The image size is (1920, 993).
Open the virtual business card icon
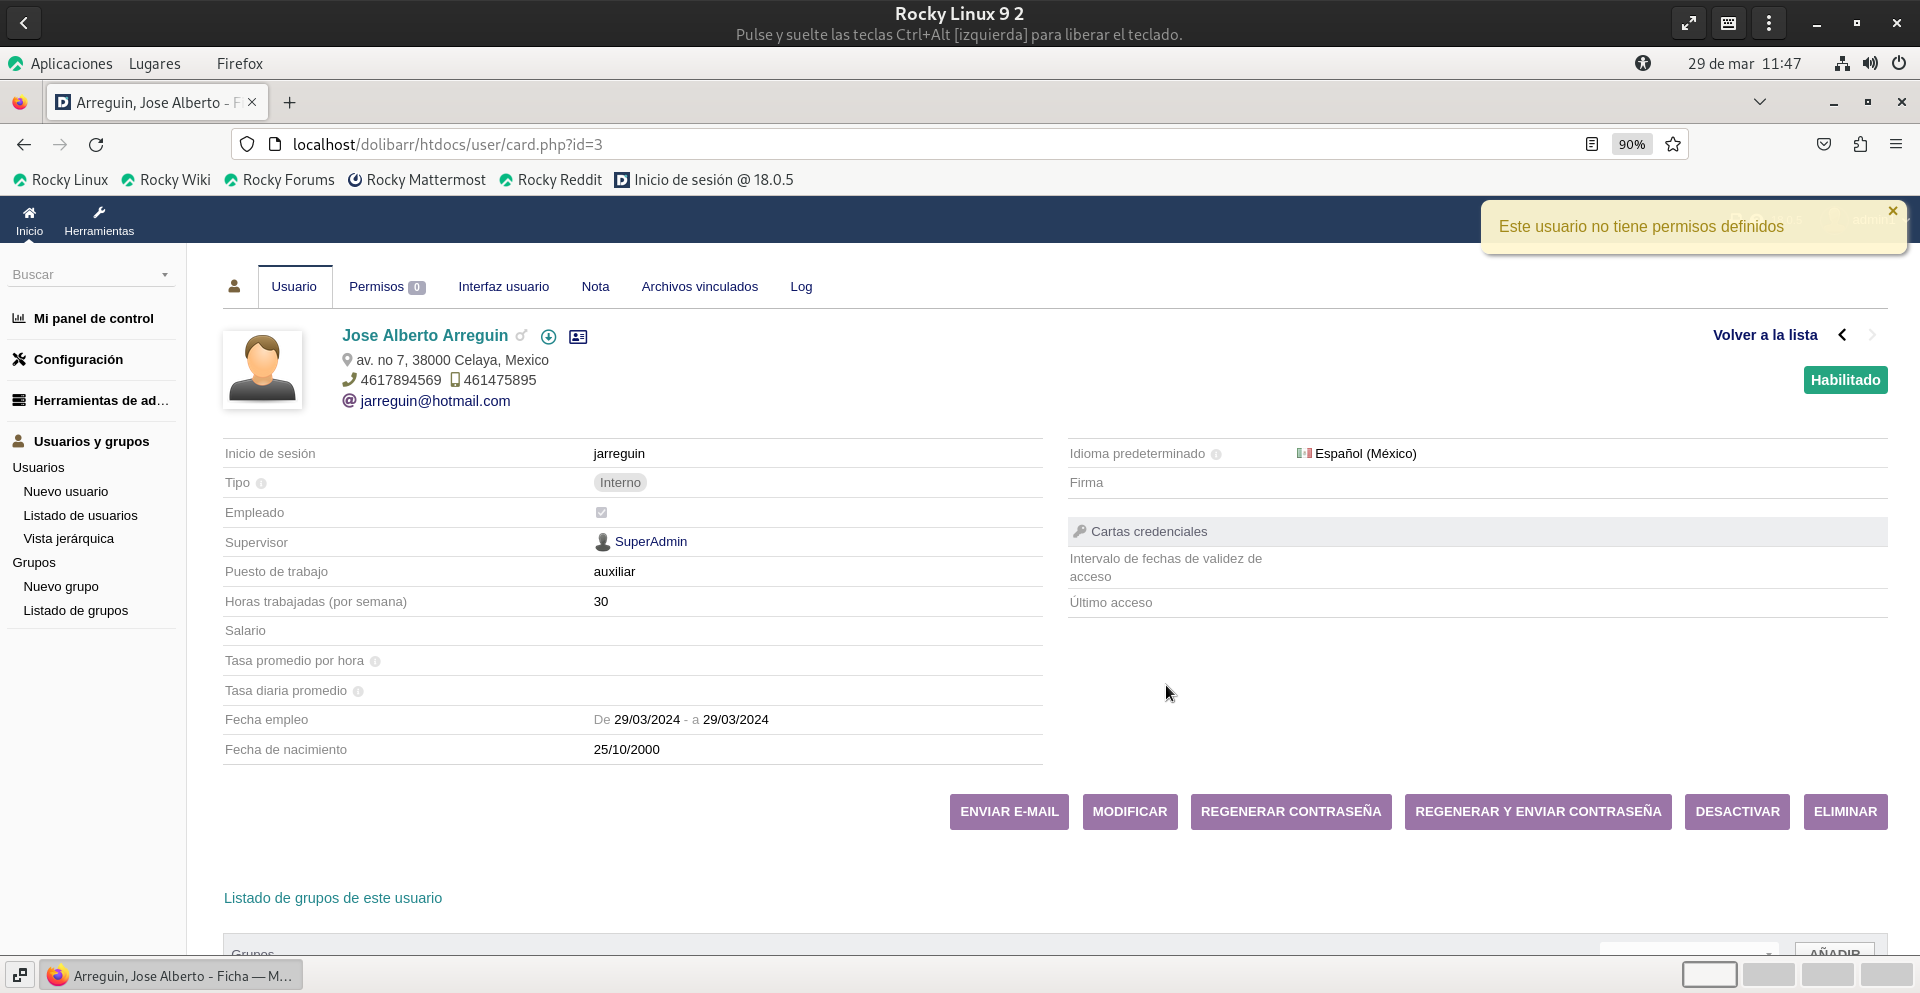pyautogui.click(x=578, y=337)
